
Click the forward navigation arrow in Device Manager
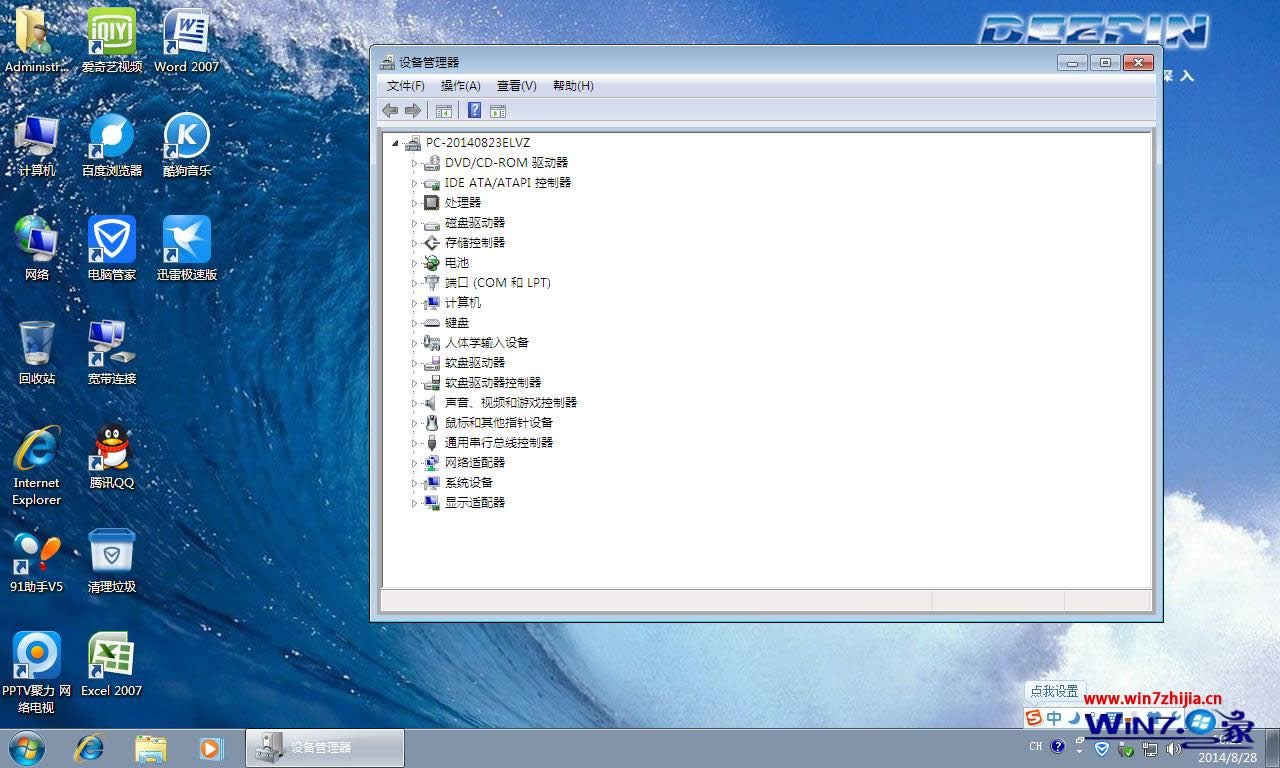pyautogui.click(x=413, y=110)
